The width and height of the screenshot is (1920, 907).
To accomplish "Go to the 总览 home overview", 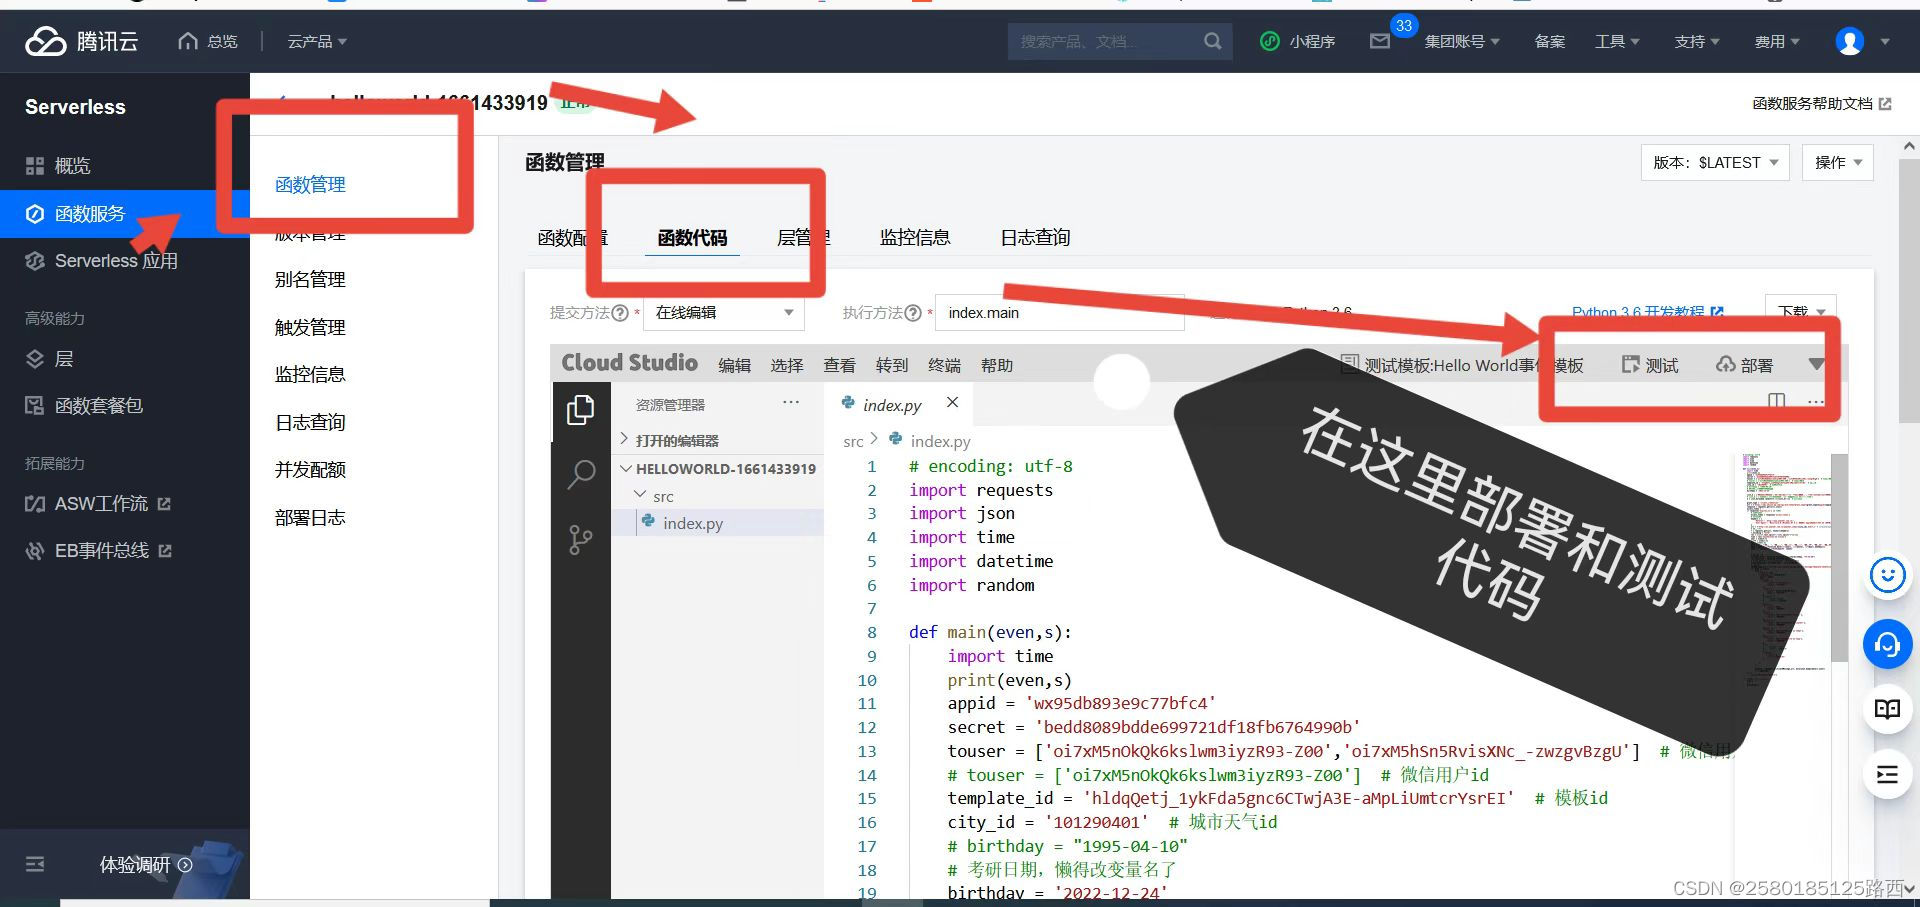I will point(208,41).
